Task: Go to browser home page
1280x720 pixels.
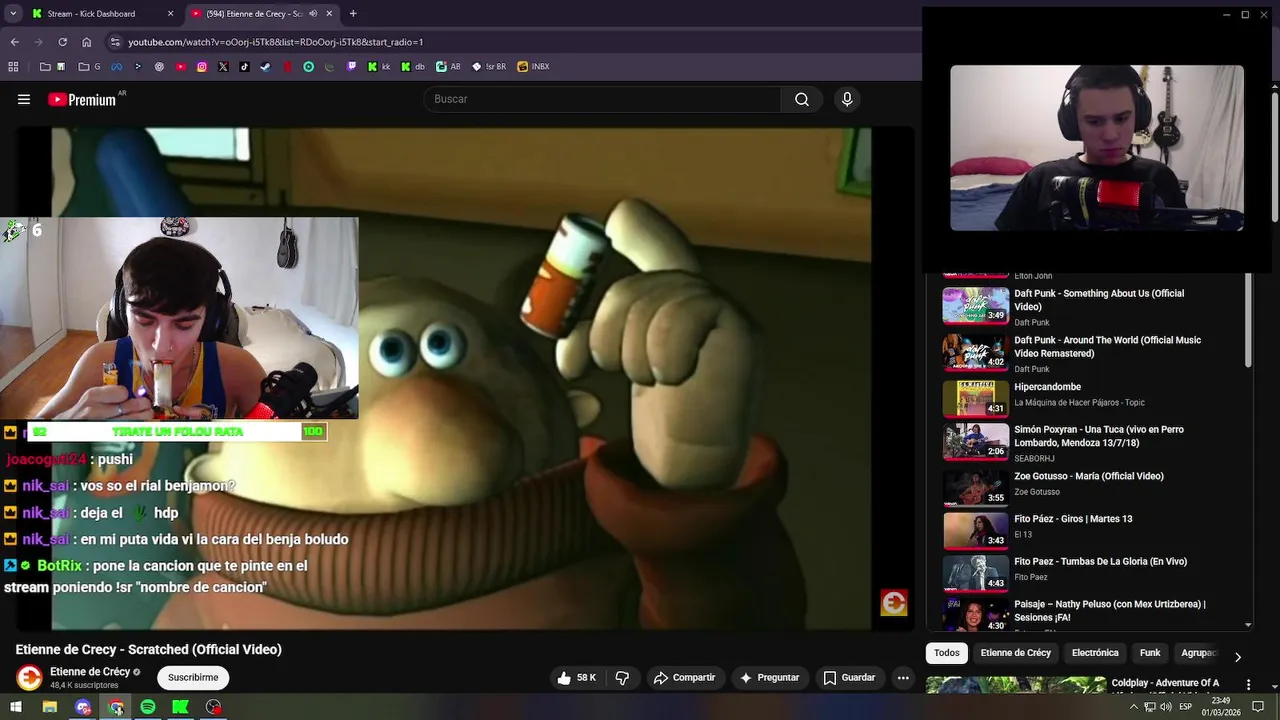Action: pyautogui.click(x=86, y=42)
